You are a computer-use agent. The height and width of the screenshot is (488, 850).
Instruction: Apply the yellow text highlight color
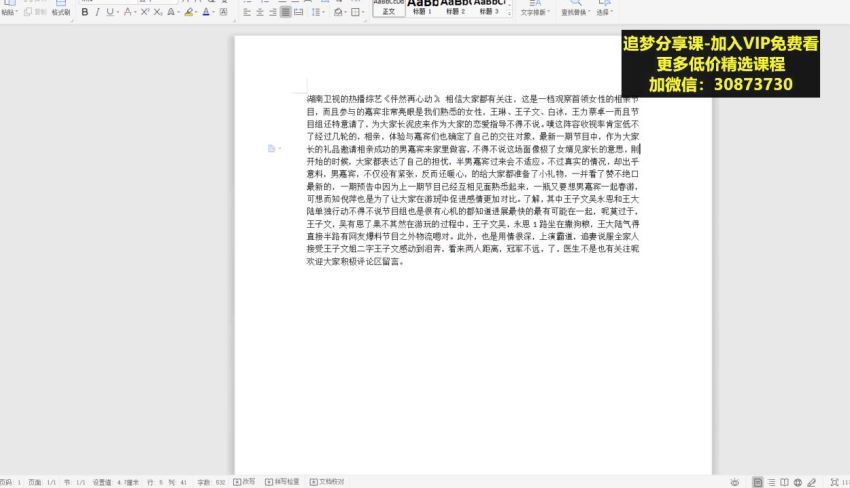point(188,12)
